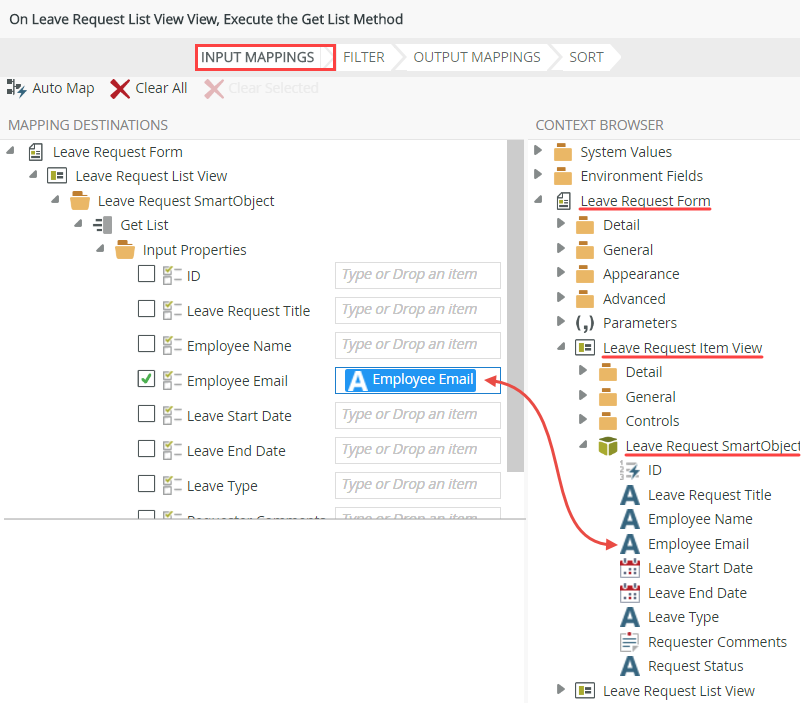The width and height of the screenshot is (802, 703).
Task: Click the Requester Comments memo icon
Action: pos(628,641)
